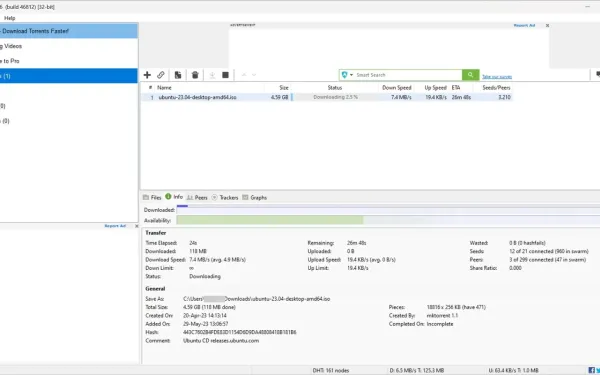Click the torrent Hash value
600x375 pixels.
(x=240, y=332)
